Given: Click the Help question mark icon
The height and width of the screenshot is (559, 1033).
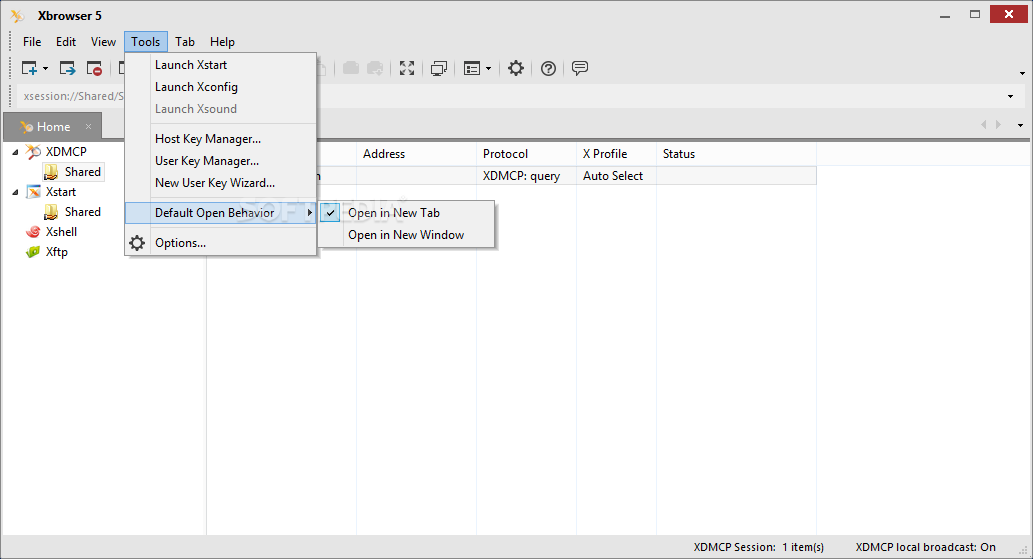Looking at the screenshot, I should click(x=548, y=68).
